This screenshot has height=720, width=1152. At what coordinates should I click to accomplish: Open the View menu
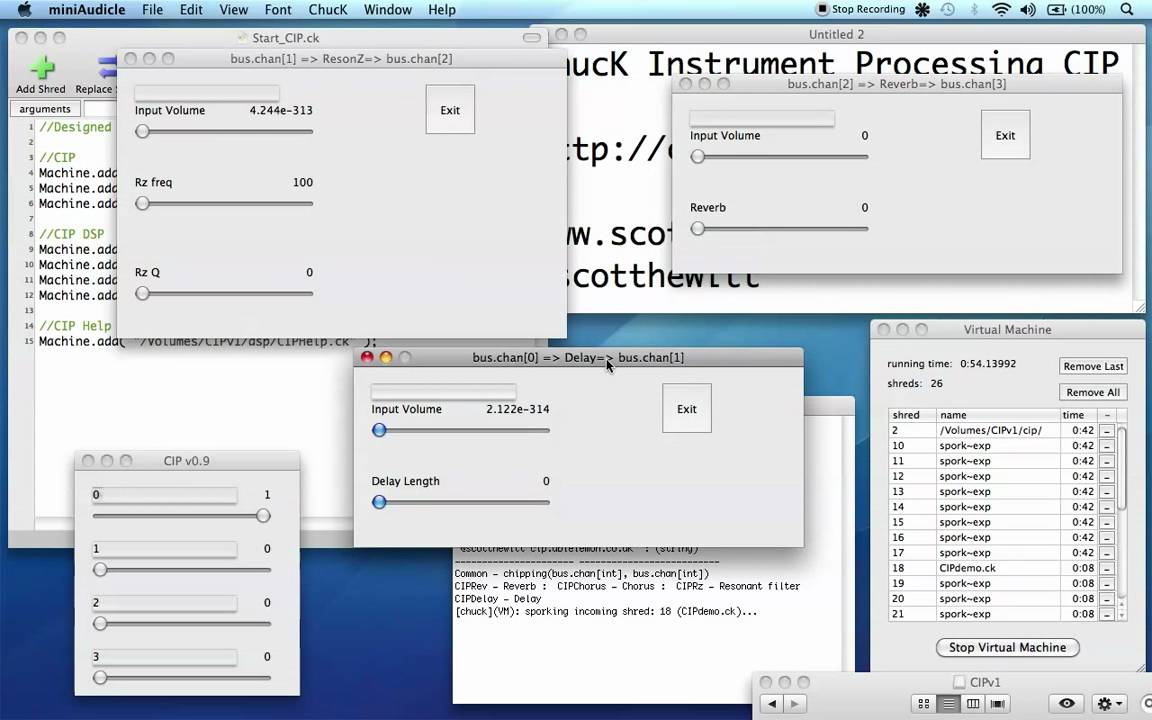click(x=233, y=10)
